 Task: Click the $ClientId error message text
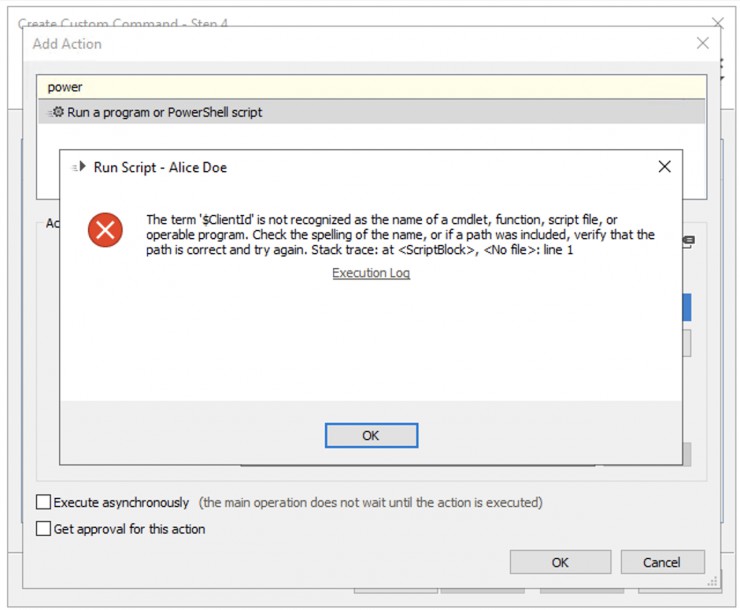(x=400, y=234)
